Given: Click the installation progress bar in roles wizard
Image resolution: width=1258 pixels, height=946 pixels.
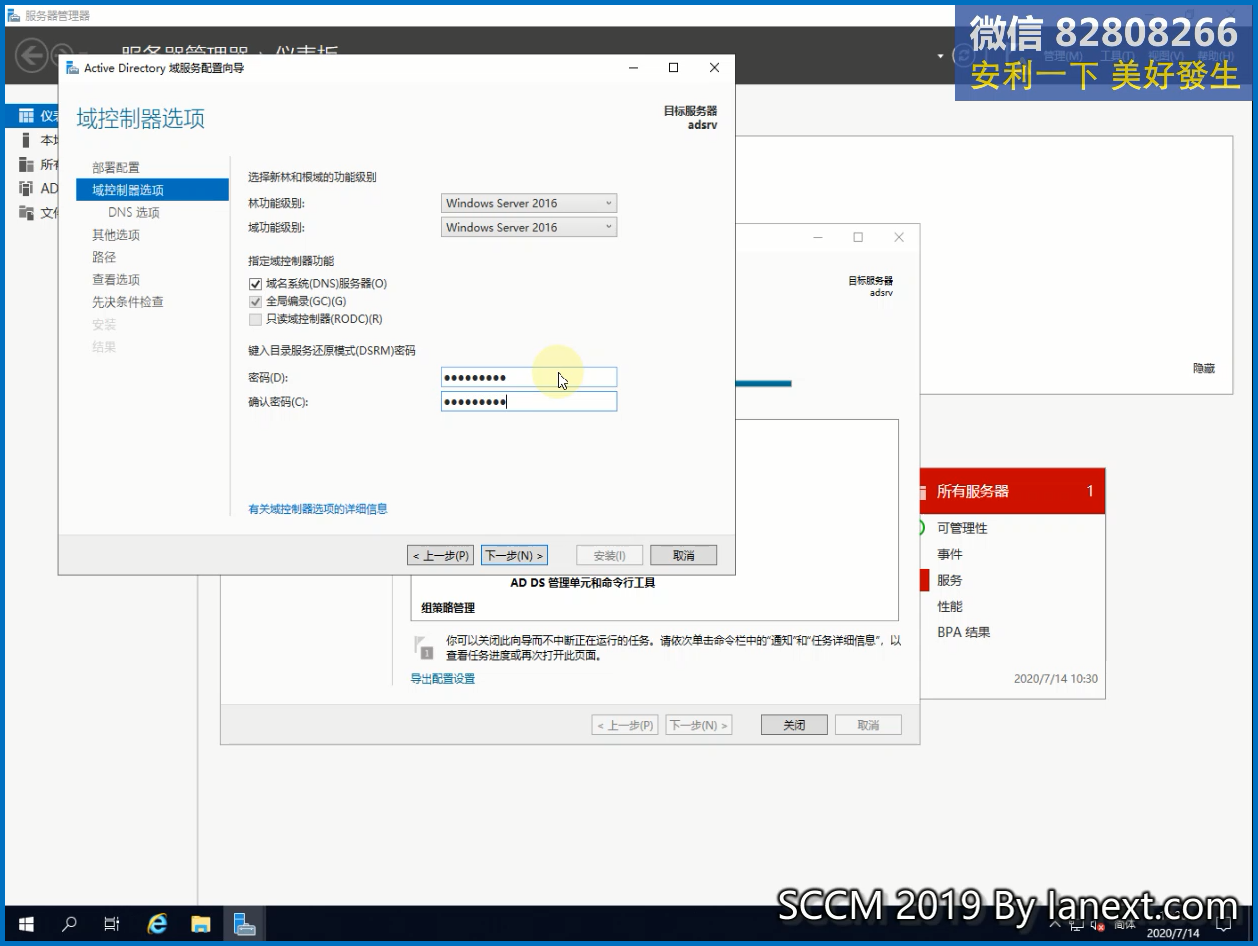Looking at the screenshot, I should (763, 383).
